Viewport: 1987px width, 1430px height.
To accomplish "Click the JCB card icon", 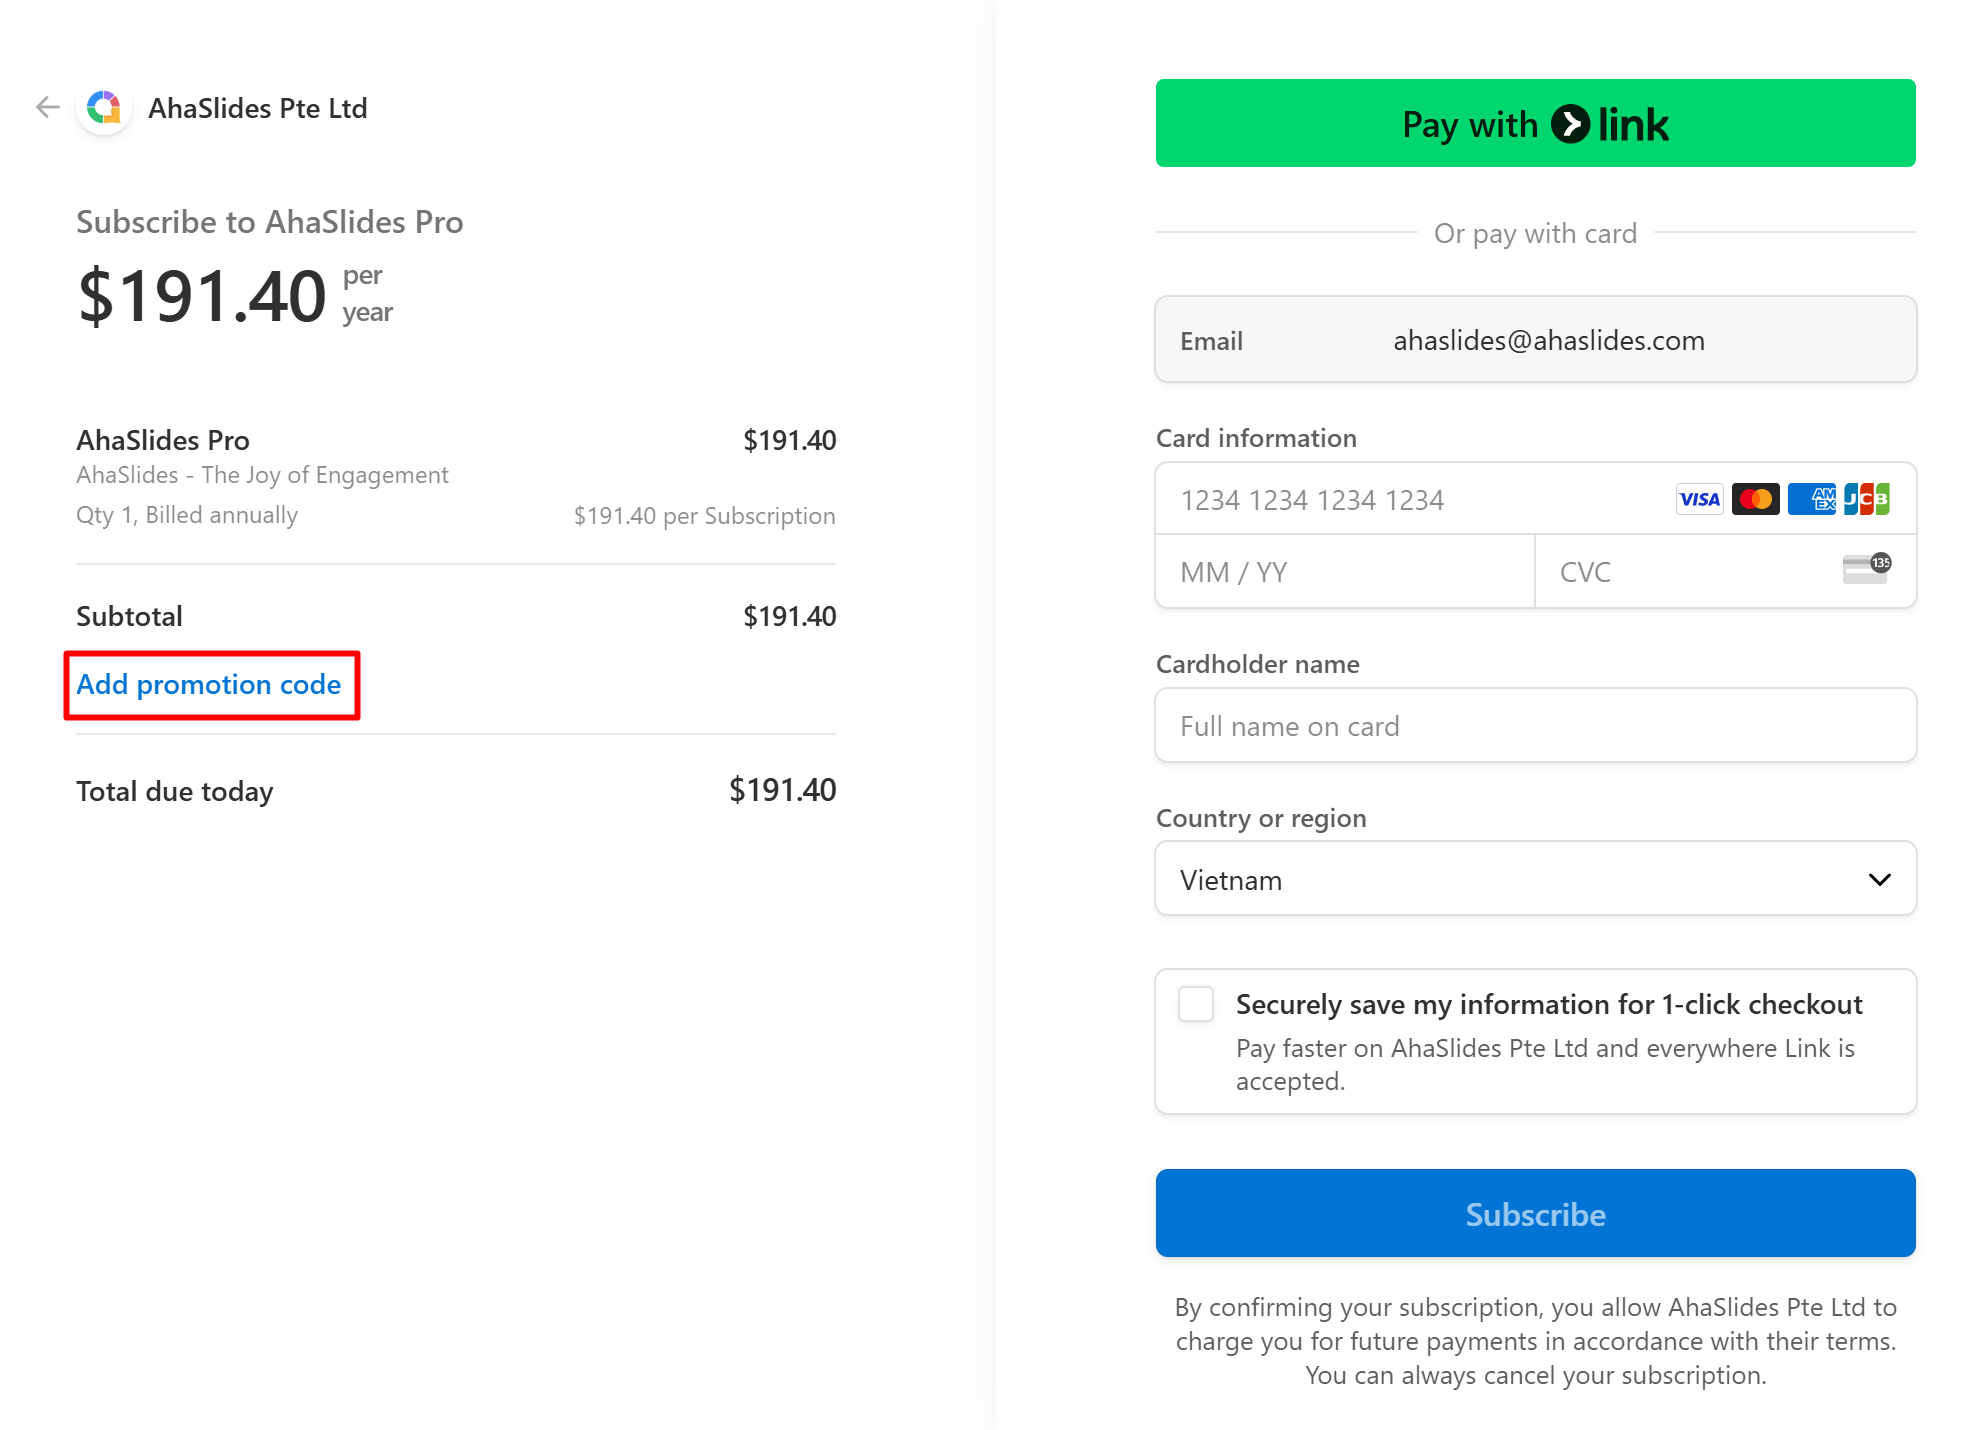I will 1866,499.
